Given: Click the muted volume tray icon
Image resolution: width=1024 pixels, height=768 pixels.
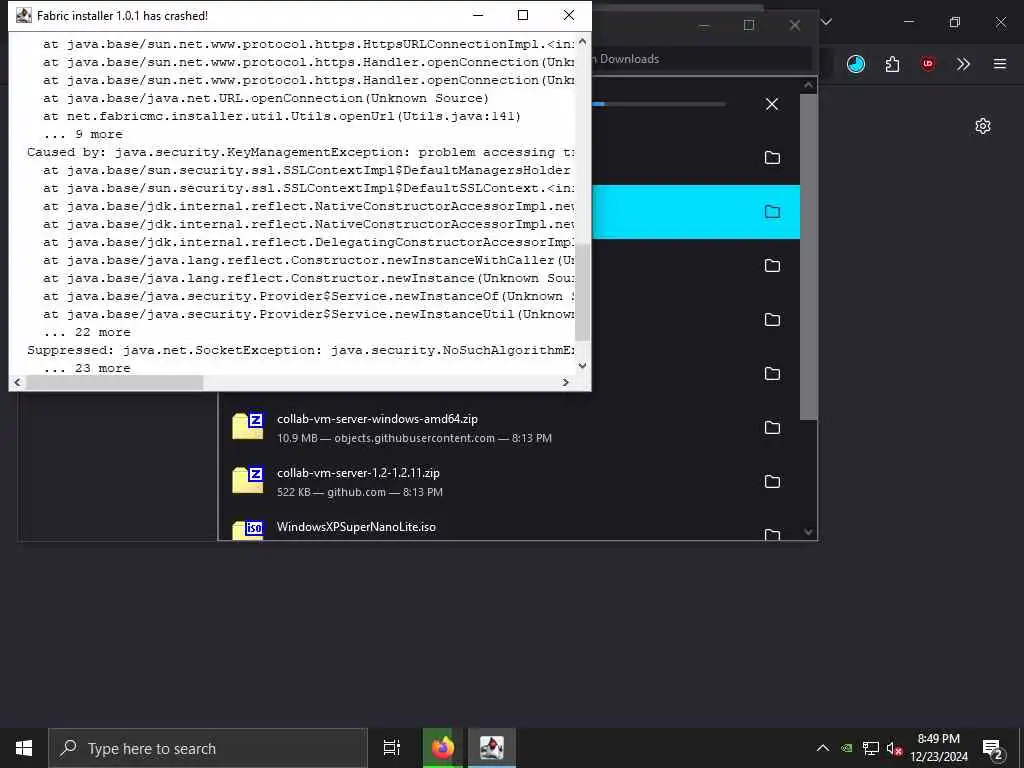Looking at the screenshot, I should (x=894, y=748).
